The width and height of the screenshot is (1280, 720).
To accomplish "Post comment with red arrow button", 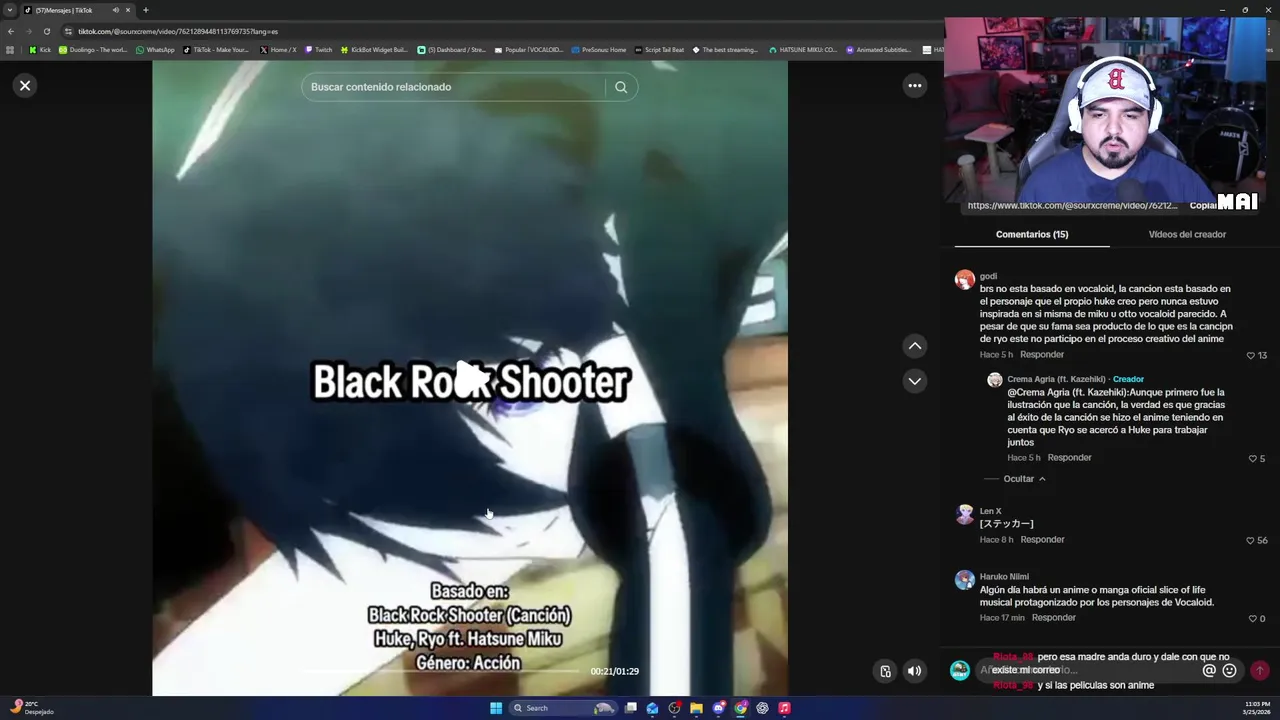I will (x=1259, y=671).
